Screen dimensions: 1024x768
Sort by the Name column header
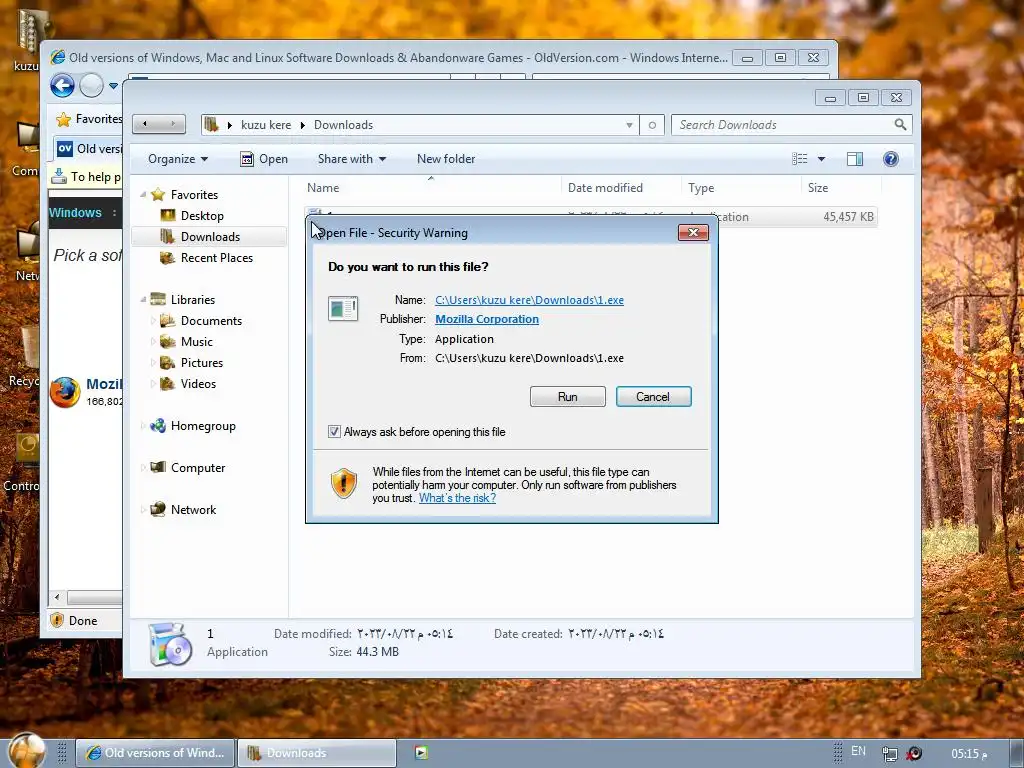[431, 187]
